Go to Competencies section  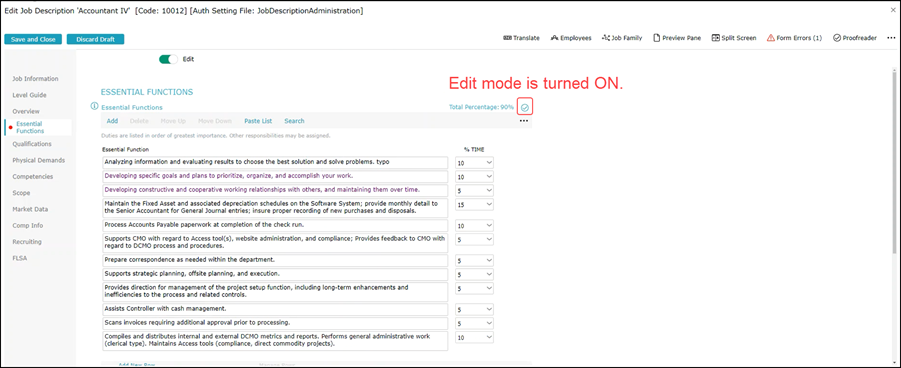pos(32,177)
